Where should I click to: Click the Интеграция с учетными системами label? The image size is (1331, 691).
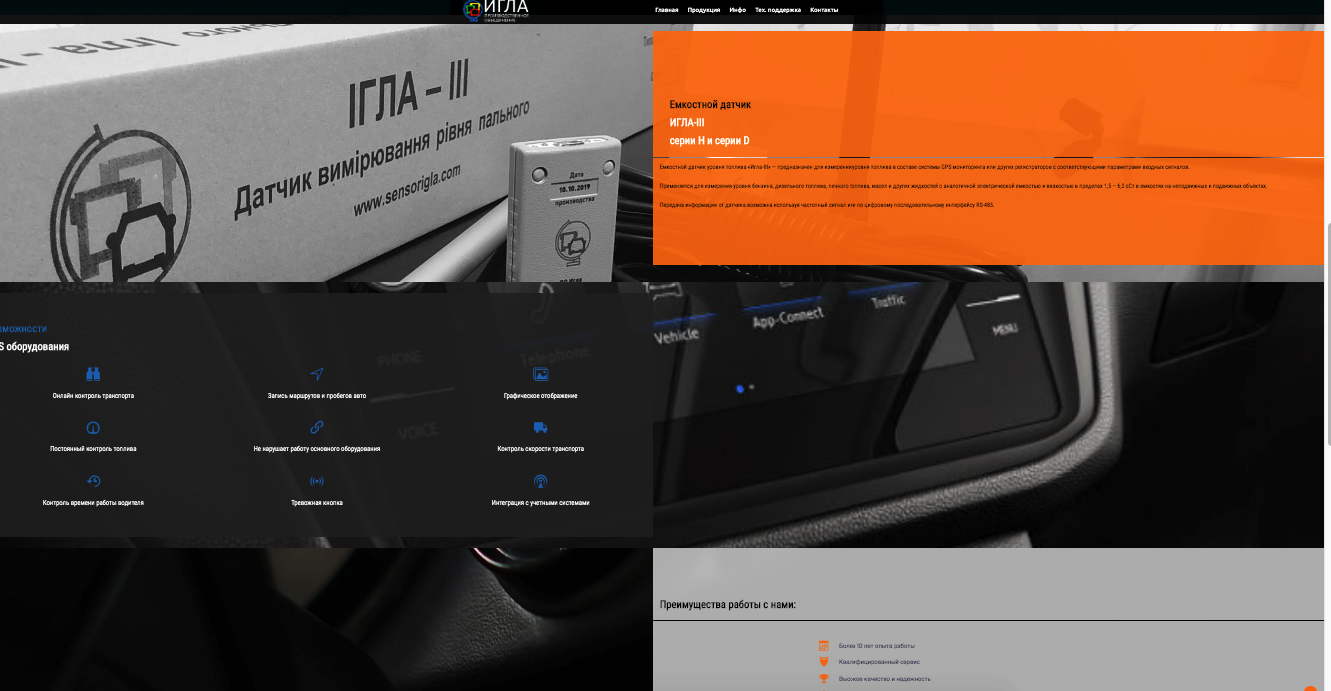point(541,503)
